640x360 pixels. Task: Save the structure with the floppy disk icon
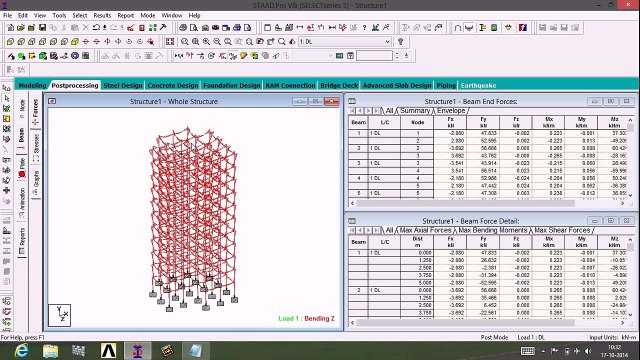(42, 28)
